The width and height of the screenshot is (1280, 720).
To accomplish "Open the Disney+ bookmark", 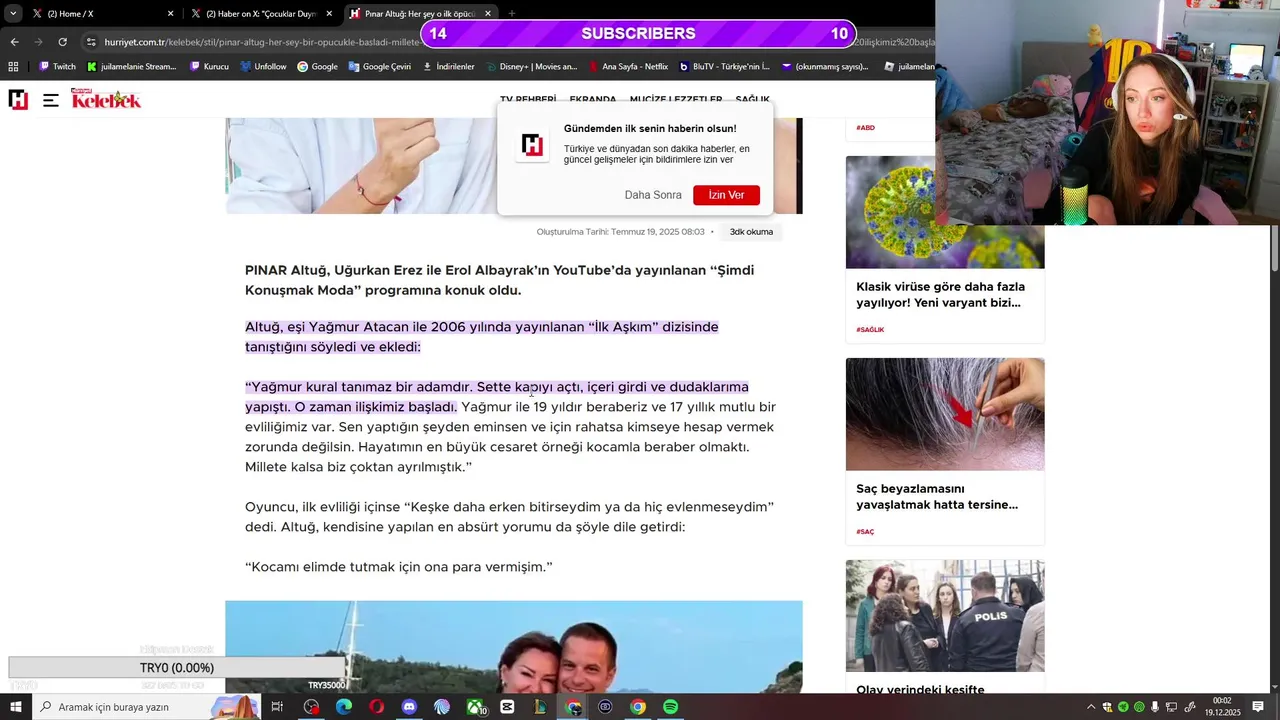I will pyautogui.click(x=531, y=67).
